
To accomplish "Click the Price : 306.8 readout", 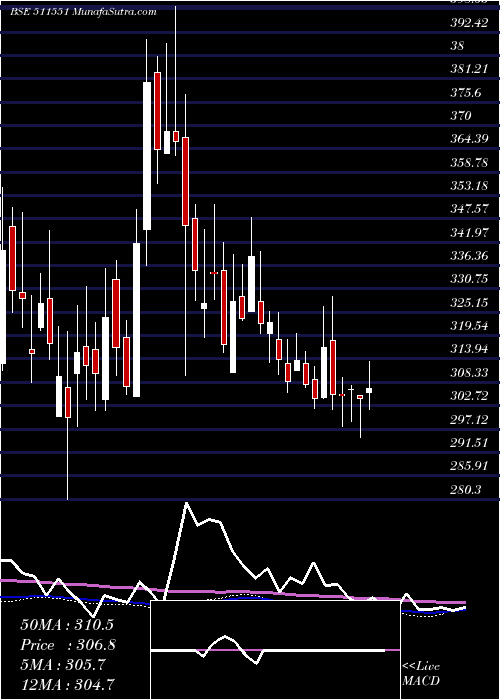I will [x=68, y=645].
